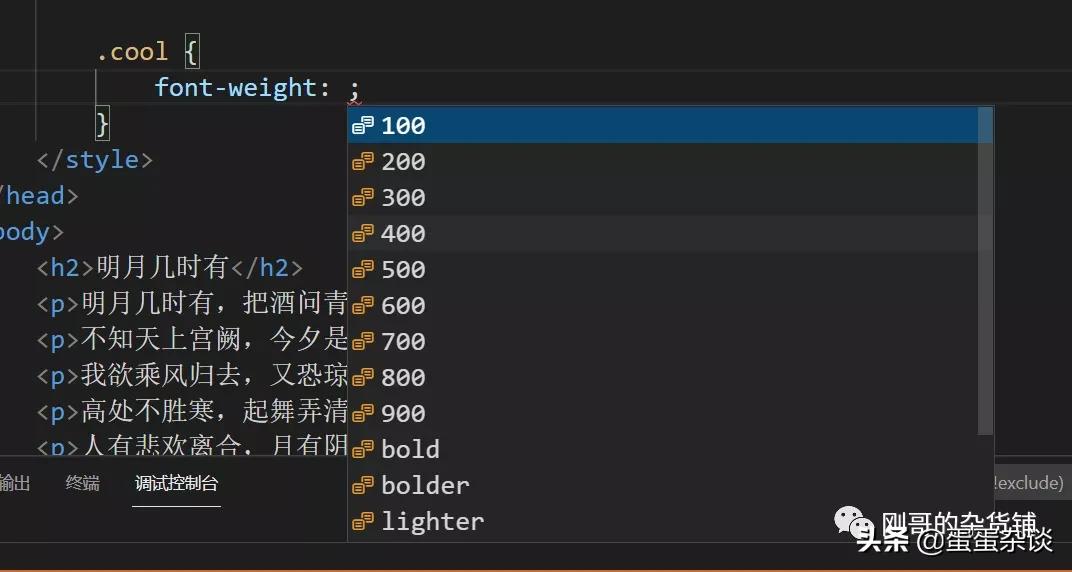
Task: Place cursor after font-weight colon
Action: 340,88
